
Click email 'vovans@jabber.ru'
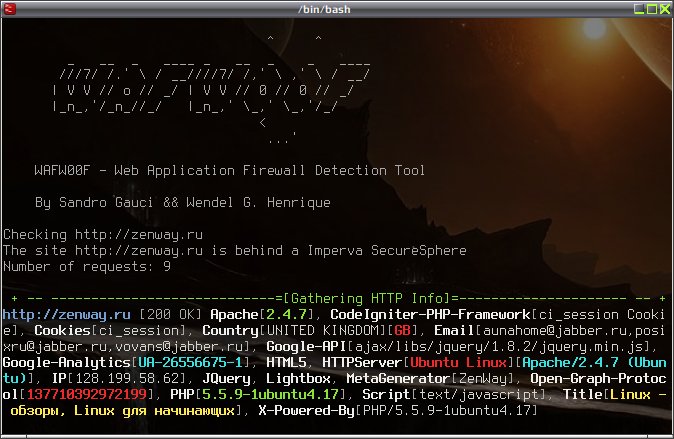pos(179,347)
